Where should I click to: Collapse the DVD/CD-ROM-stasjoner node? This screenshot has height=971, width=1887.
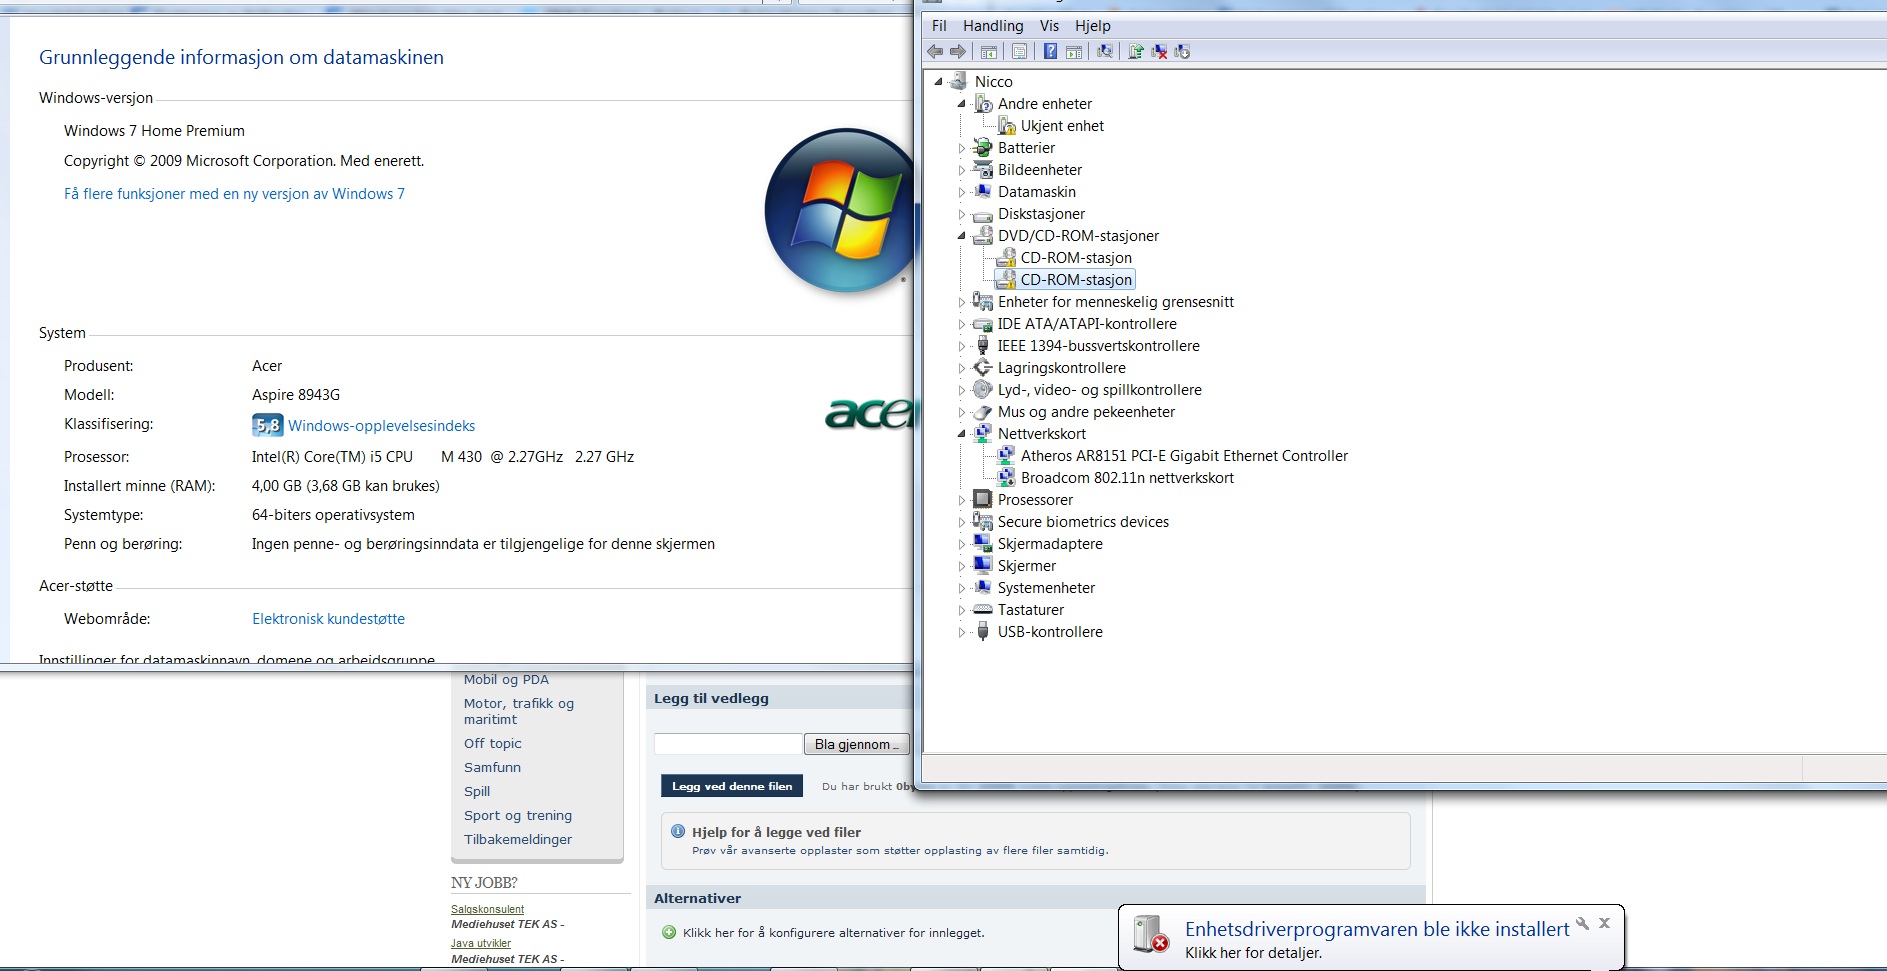tap(962, 236)
